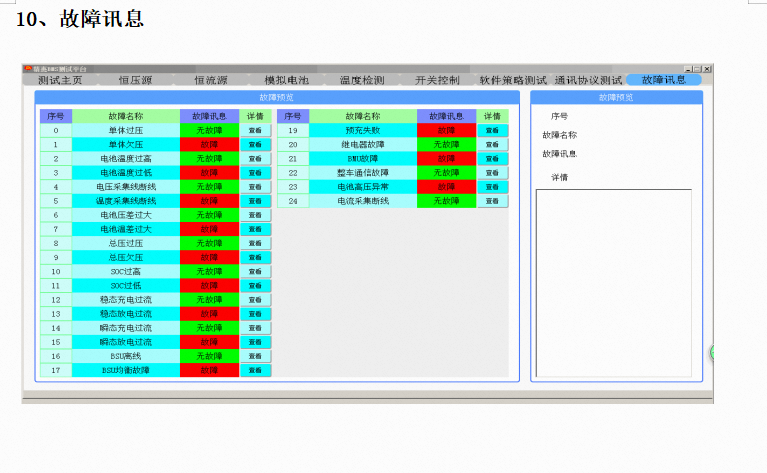Viewport: 767px width, 473px height.
Task: Click the 查看 button for 单体过压
Action: [255, 130]
